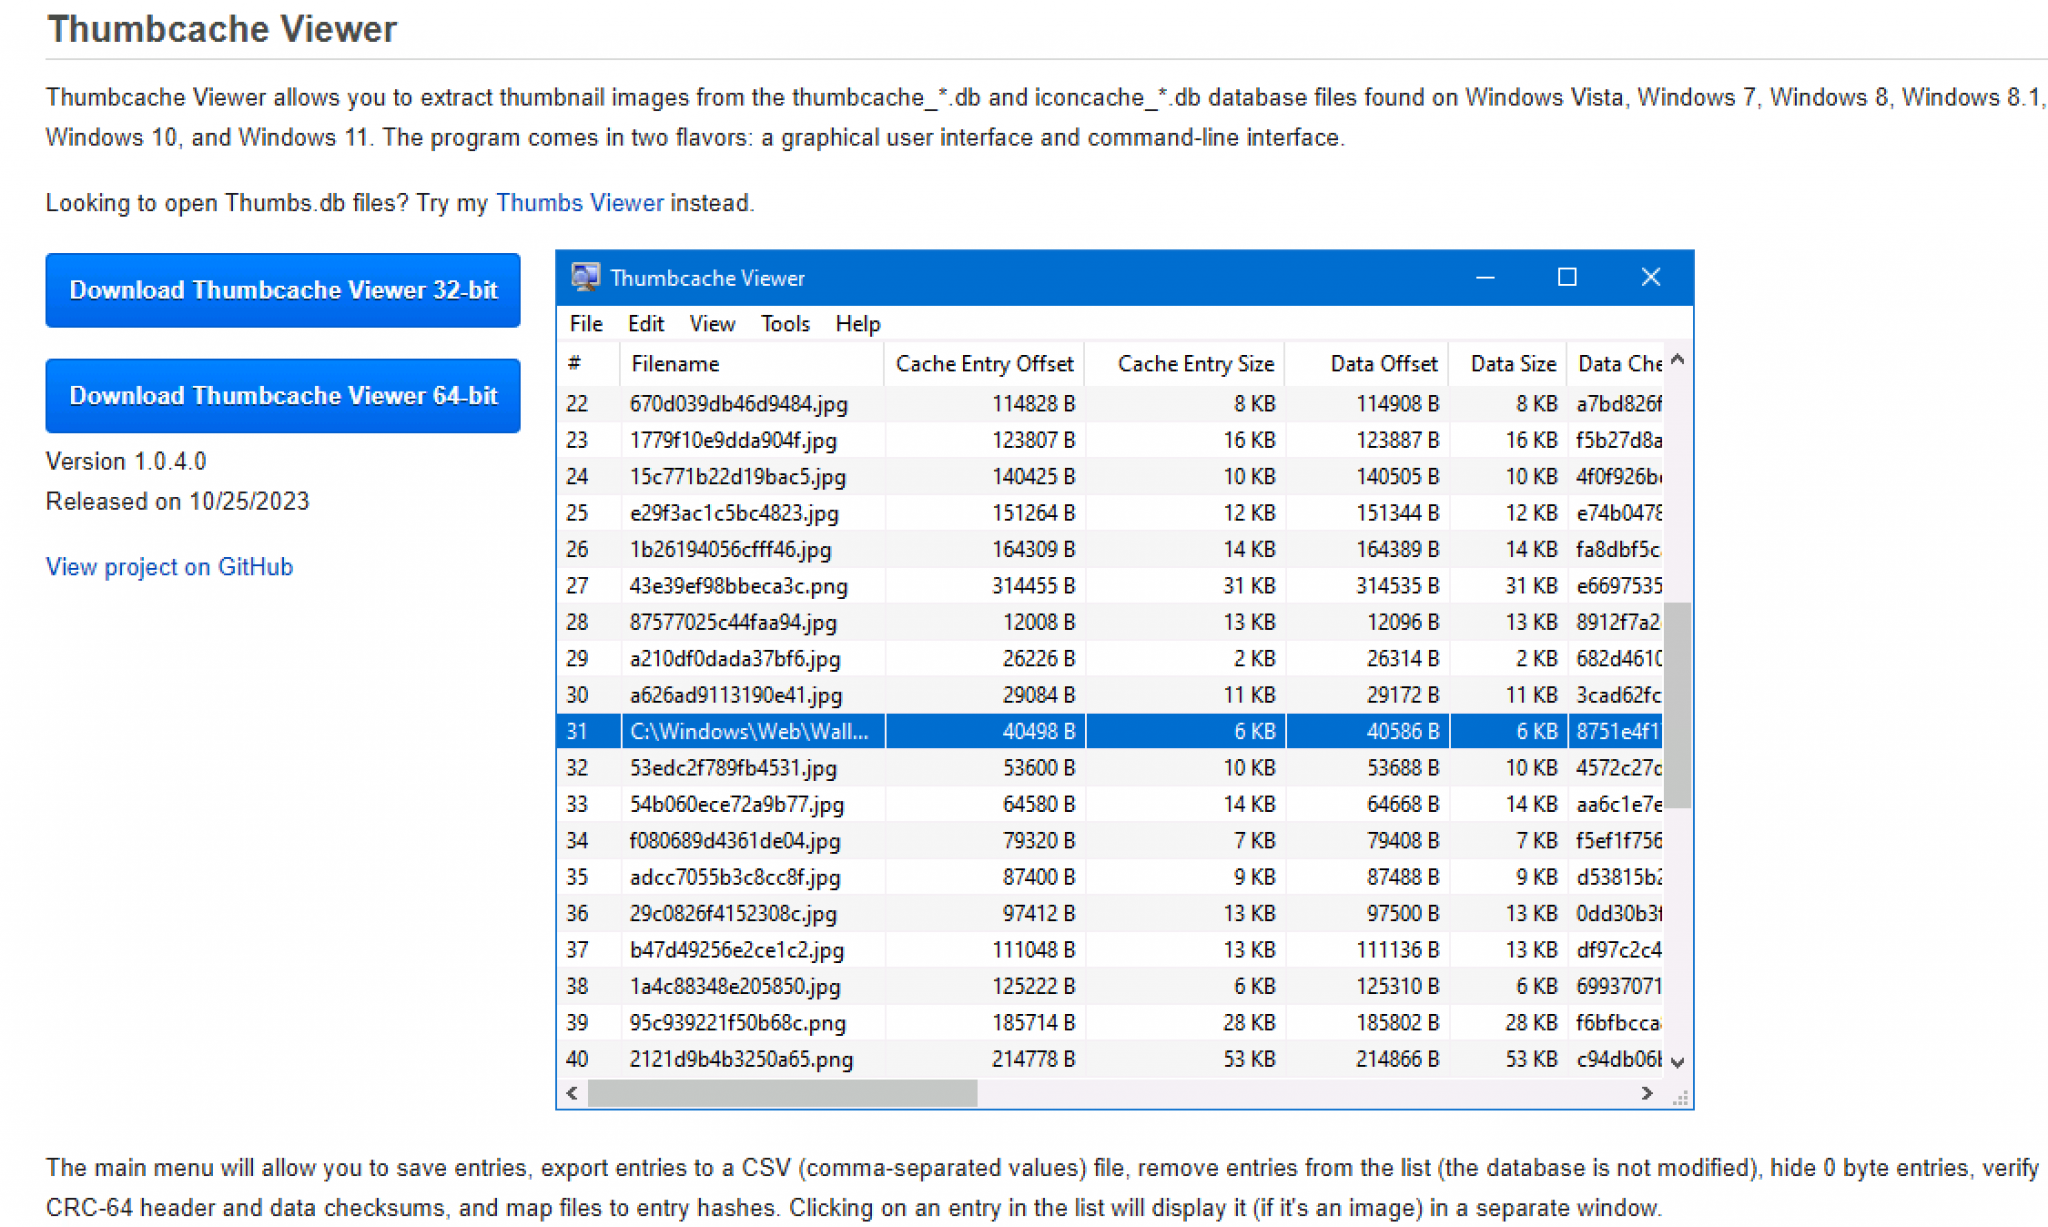Viewport: 2048px width, 1227px height.
Task: Click the horizontal scroll right arrow
Action: coord(1647,1093)
